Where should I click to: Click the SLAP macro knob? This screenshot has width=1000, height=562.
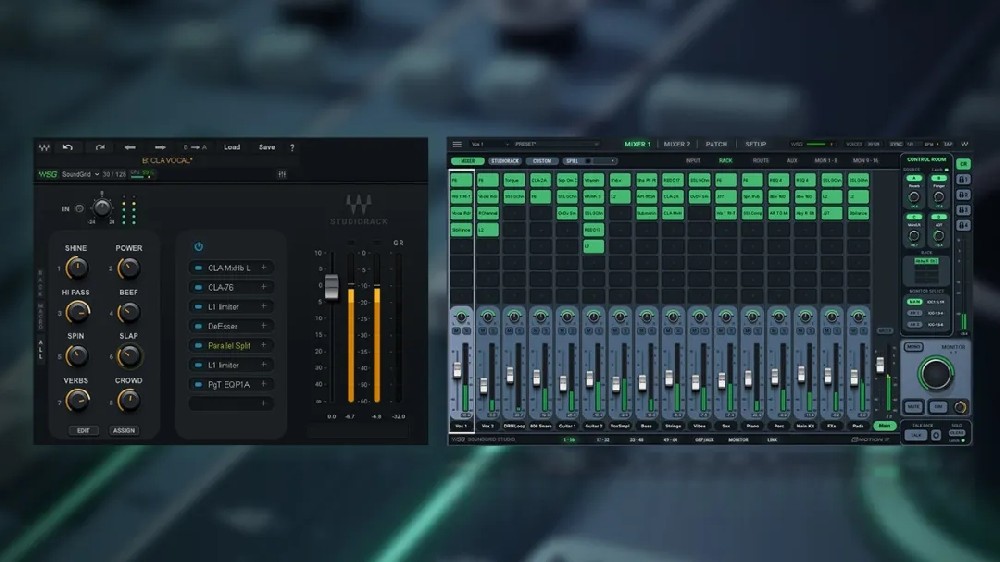click(129, 356)
